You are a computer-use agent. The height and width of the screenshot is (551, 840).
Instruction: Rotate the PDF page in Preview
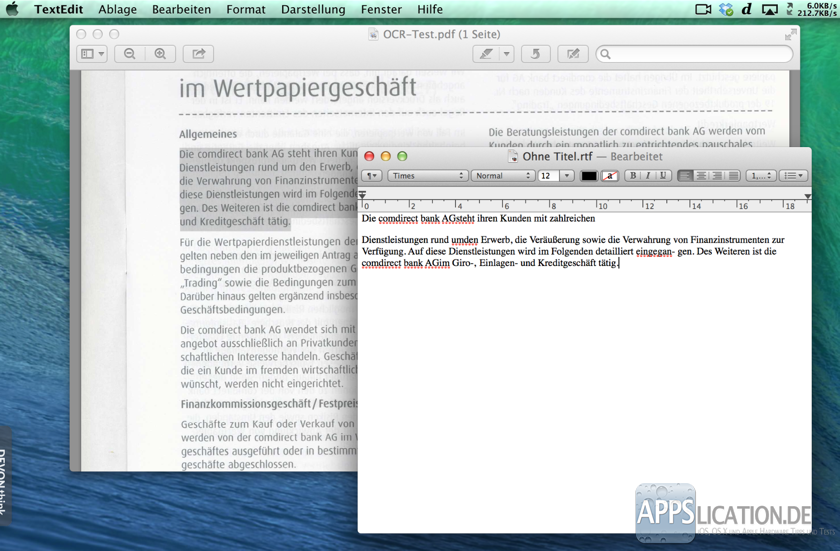(x=535, y=54)
